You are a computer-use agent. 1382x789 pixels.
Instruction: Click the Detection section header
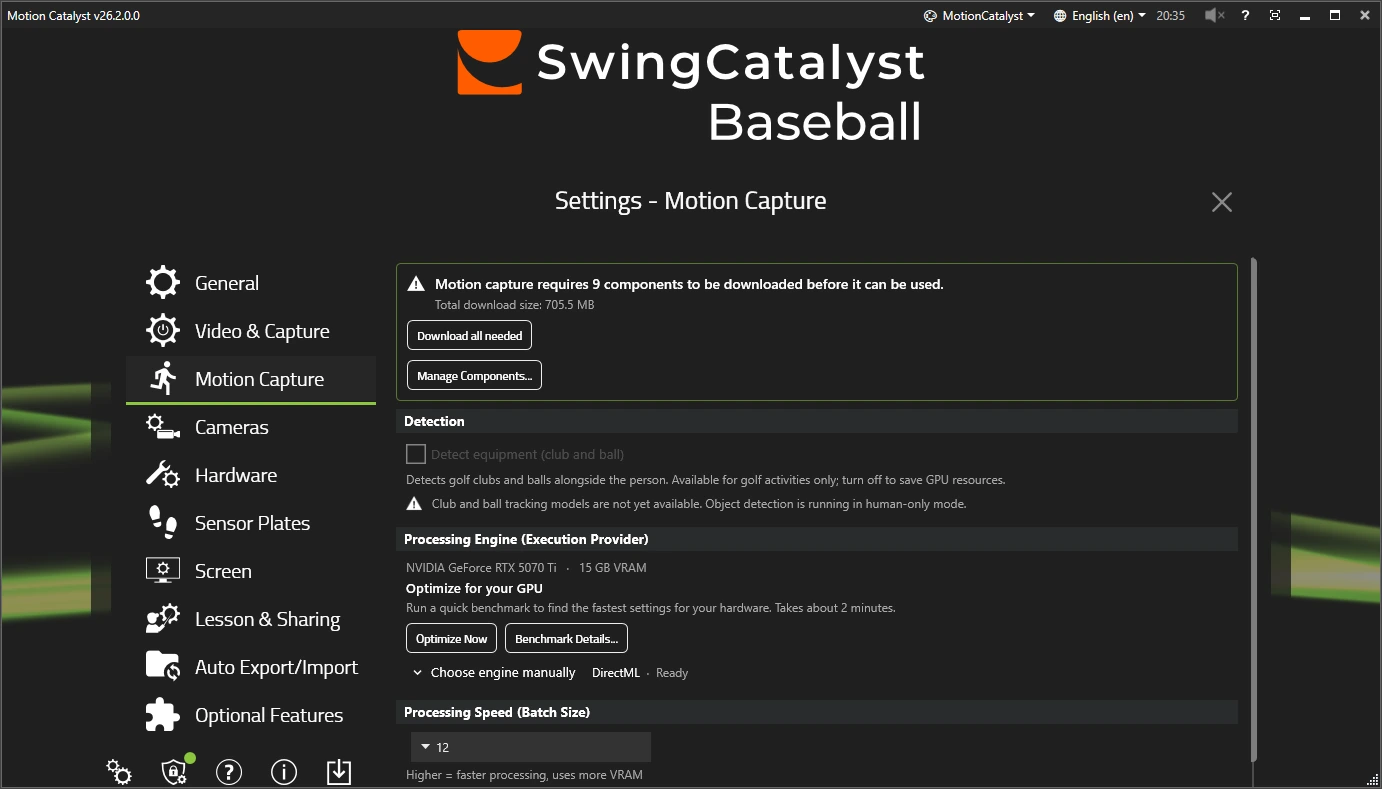click(x=817, y=421)
